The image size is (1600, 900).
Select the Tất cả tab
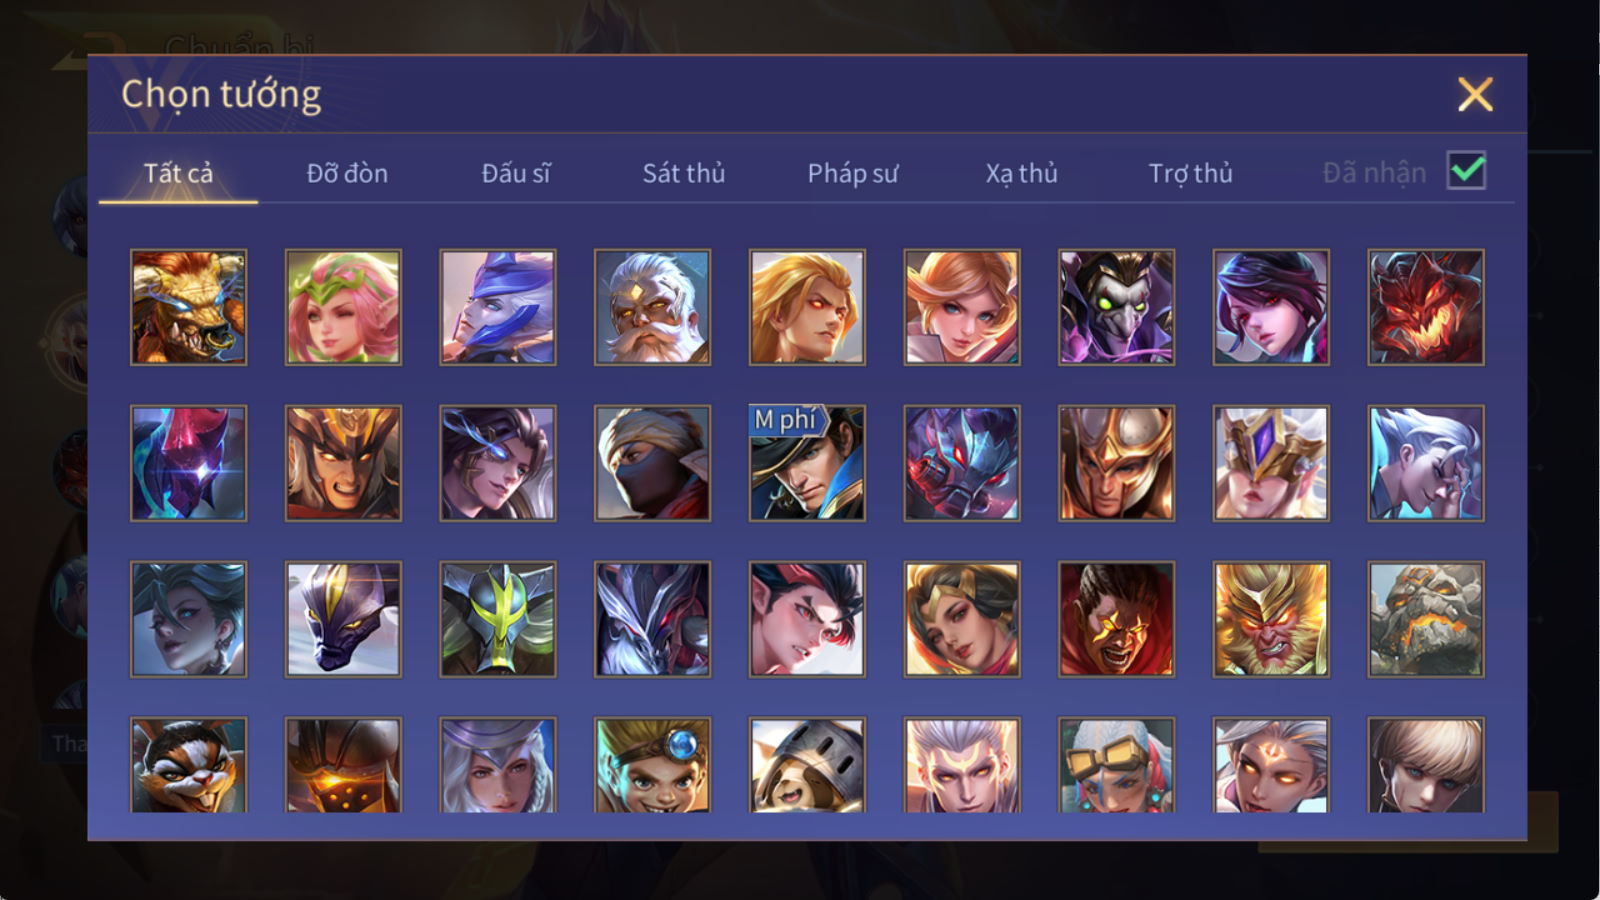coord(178,173)
